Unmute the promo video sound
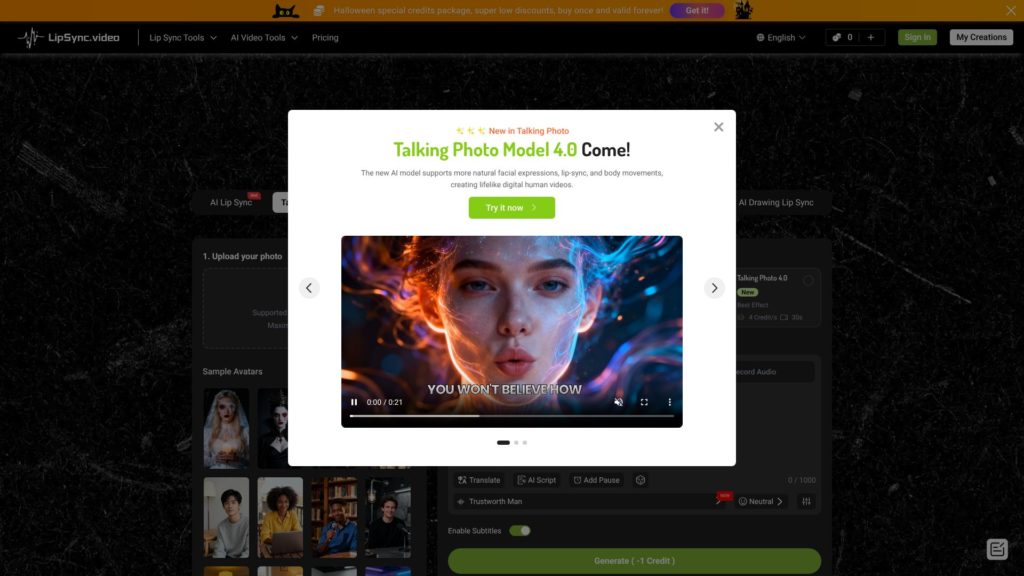This screenshot has width=1024, height=576. pos(618,402)
